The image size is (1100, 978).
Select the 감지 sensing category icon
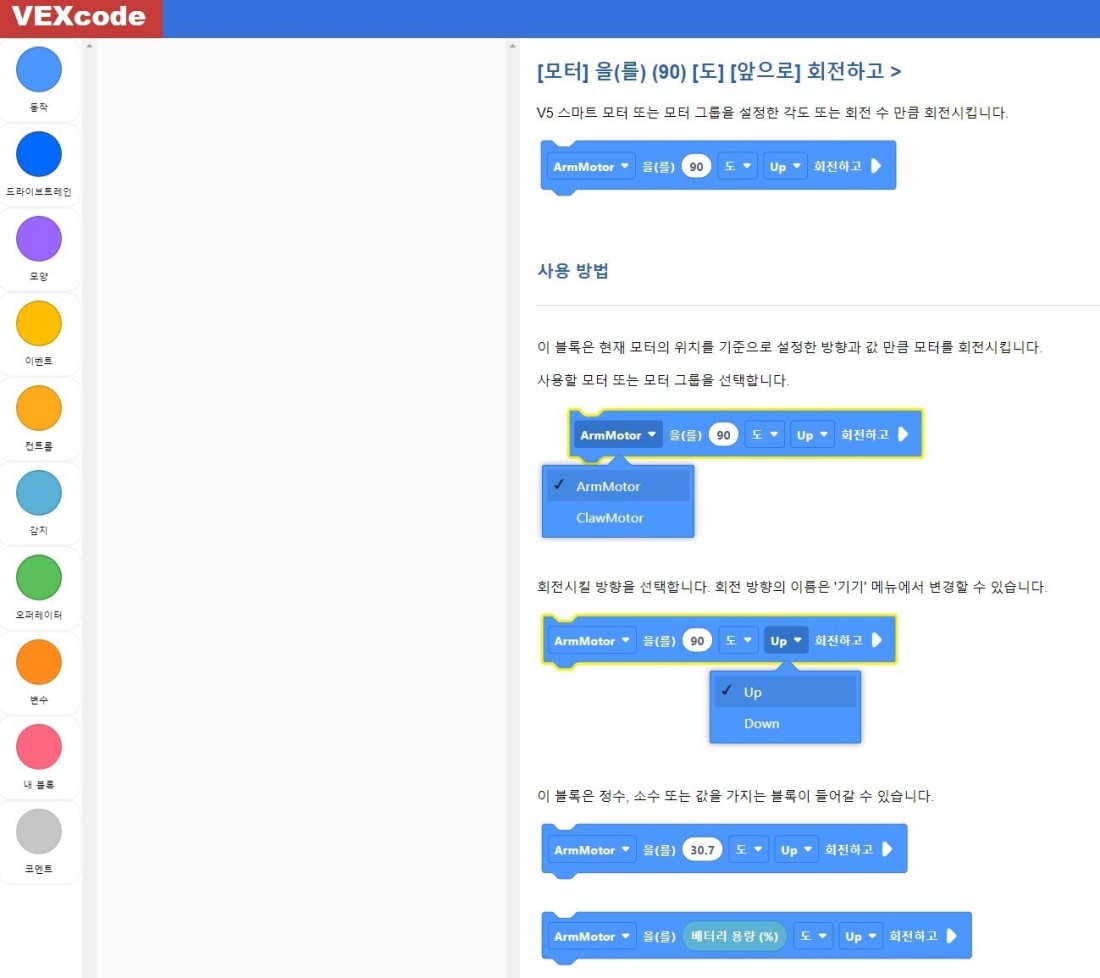(x=39, y=493)
